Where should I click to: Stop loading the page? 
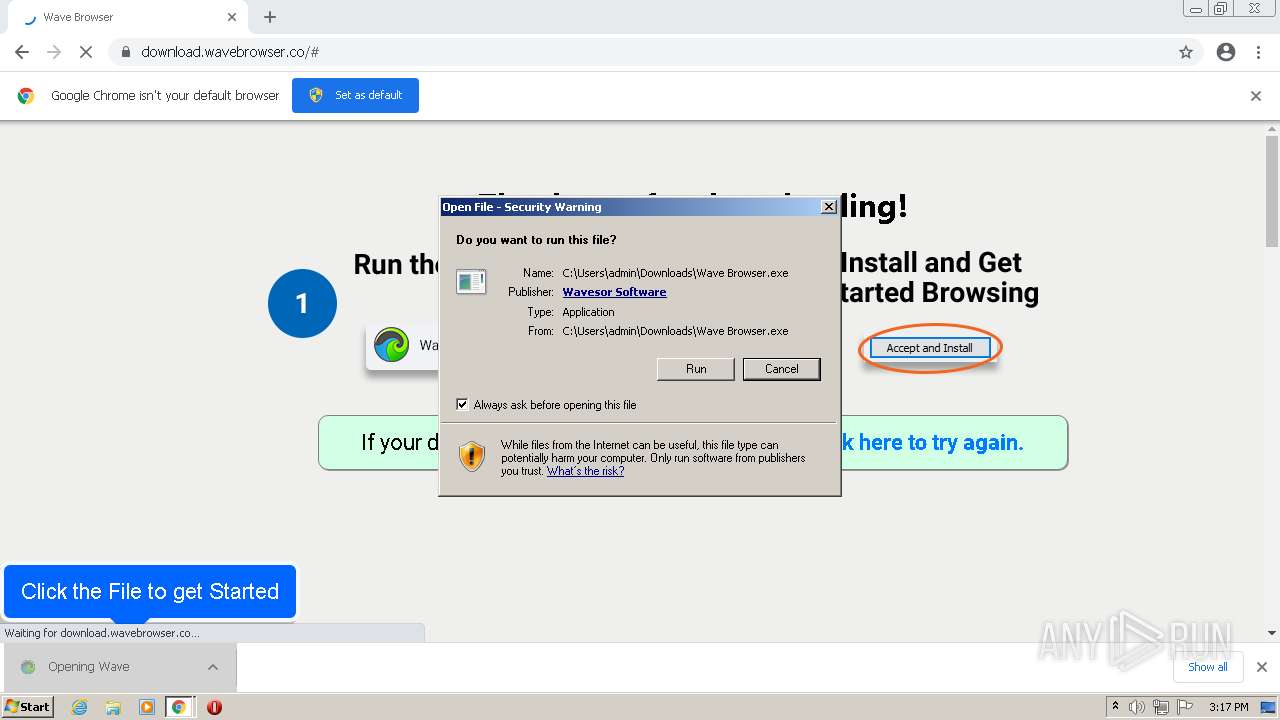[x=86, y=52]
